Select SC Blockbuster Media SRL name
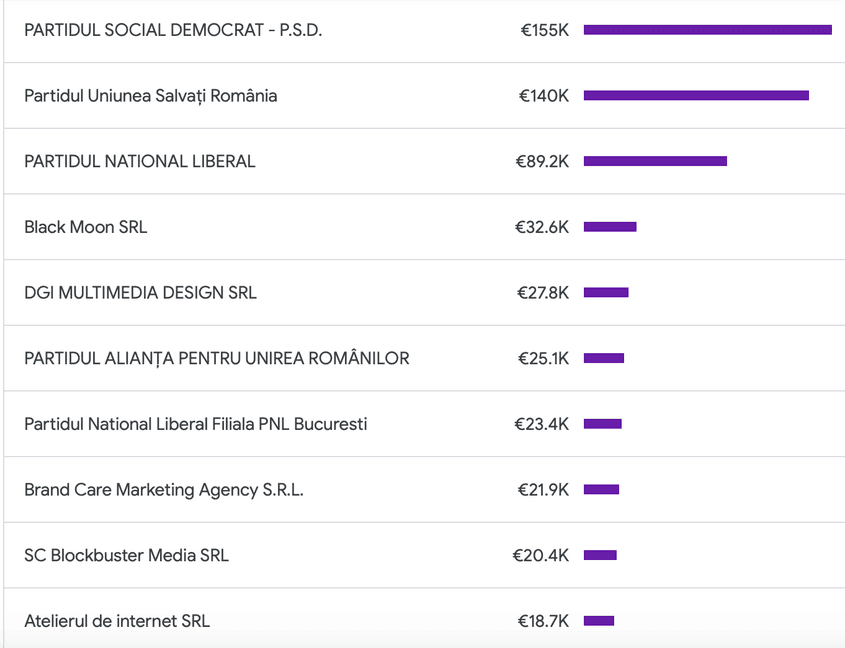 126,555
